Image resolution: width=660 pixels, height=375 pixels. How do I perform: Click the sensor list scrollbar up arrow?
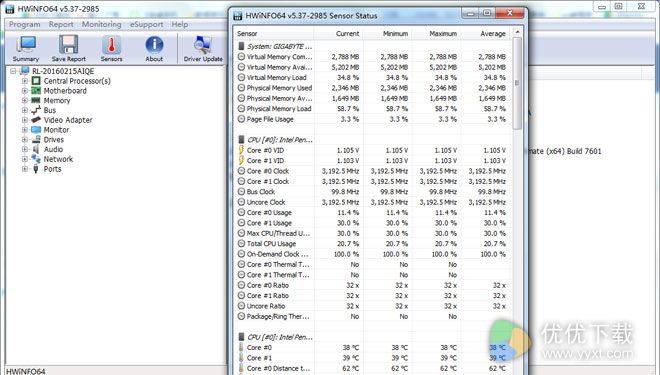[x=517, y=32]
